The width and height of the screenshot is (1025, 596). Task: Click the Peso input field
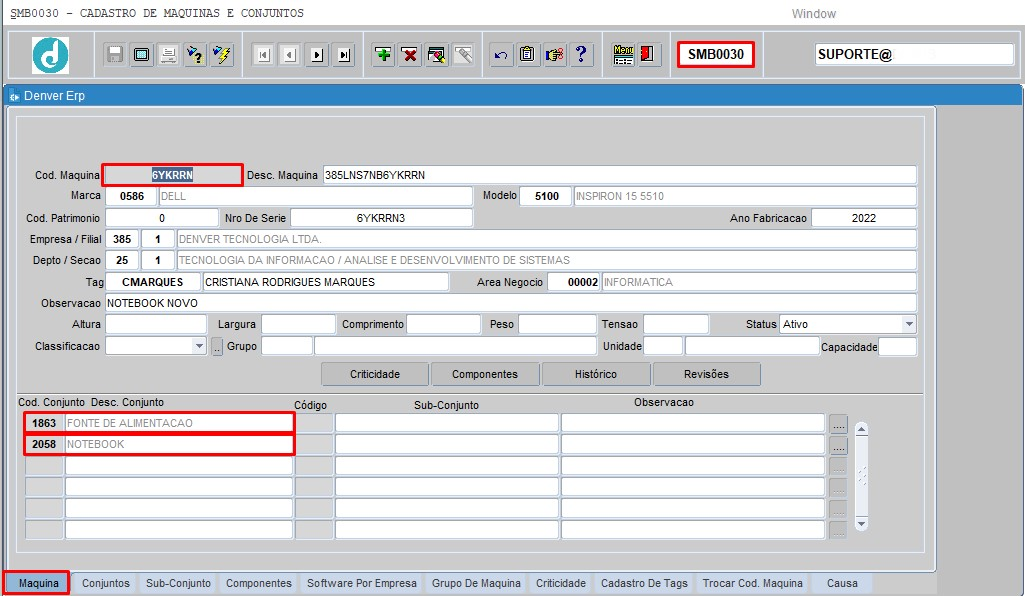click(x=558, y=324)
